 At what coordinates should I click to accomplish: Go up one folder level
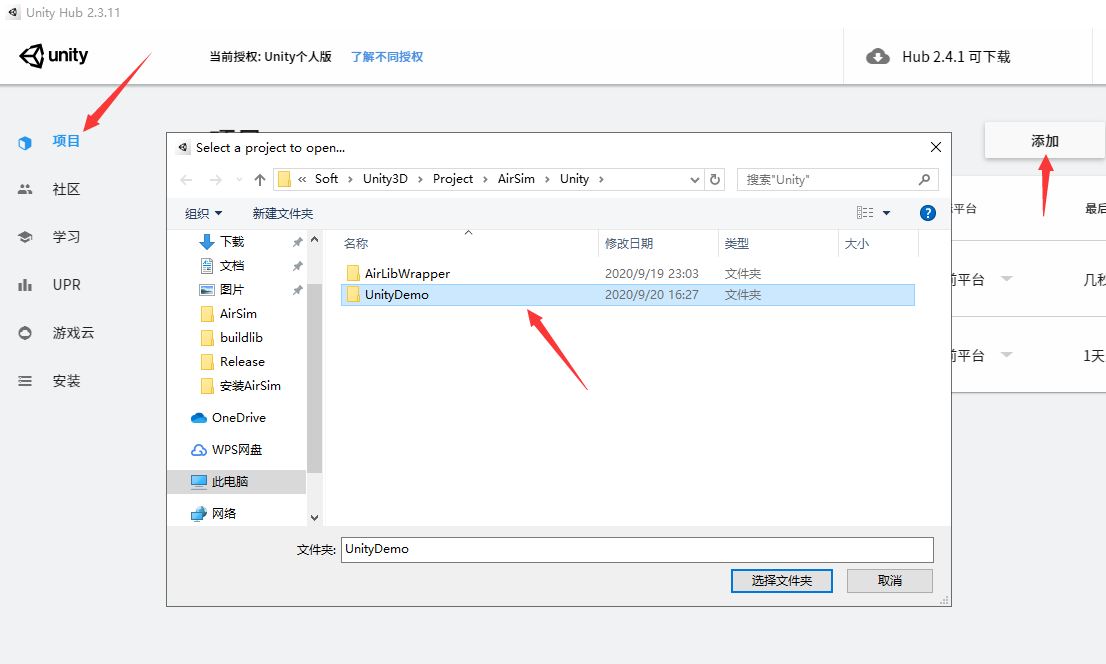coord(260,180)
